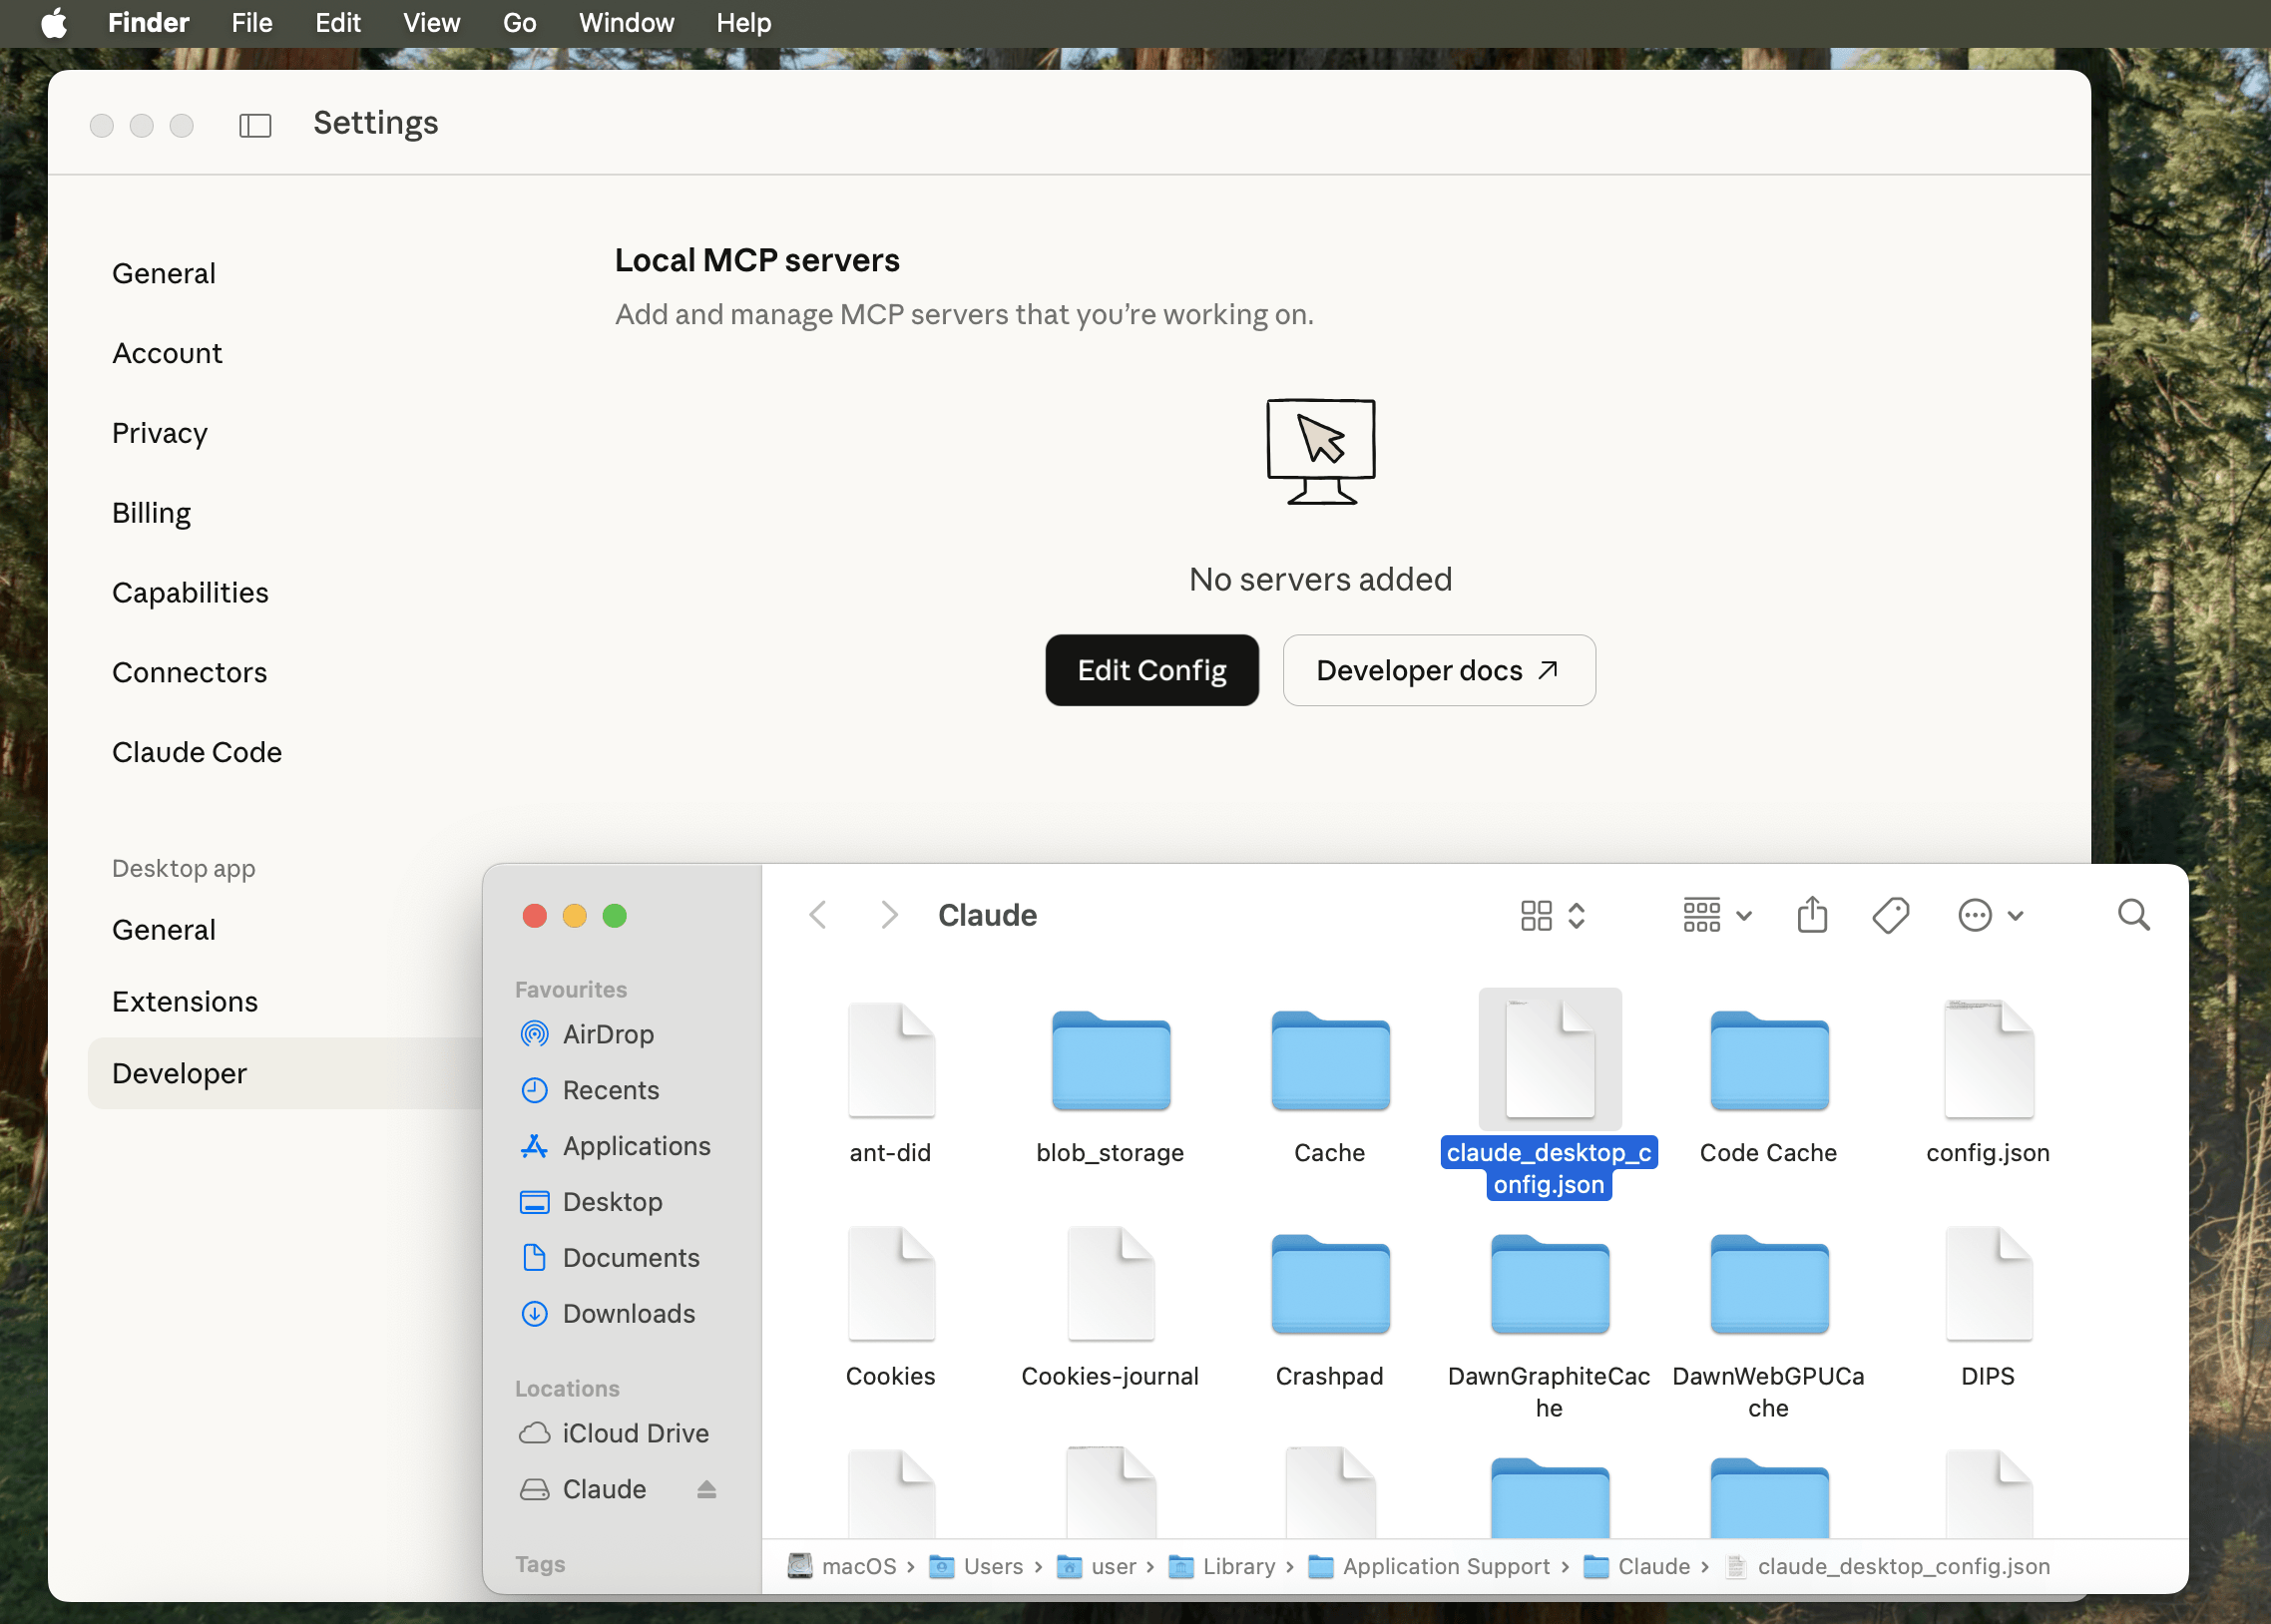
Task: Click the Tags icon in Finder toolbar
Action: (x=1890, y=914)
